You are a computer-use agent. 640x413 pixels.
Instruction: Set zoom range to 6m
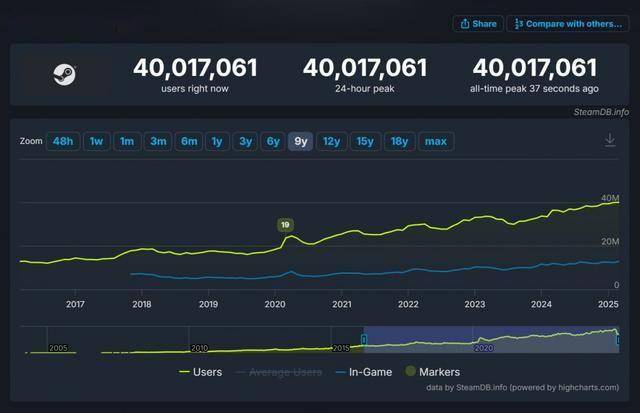pyautogui.click(x=189, y=141)
